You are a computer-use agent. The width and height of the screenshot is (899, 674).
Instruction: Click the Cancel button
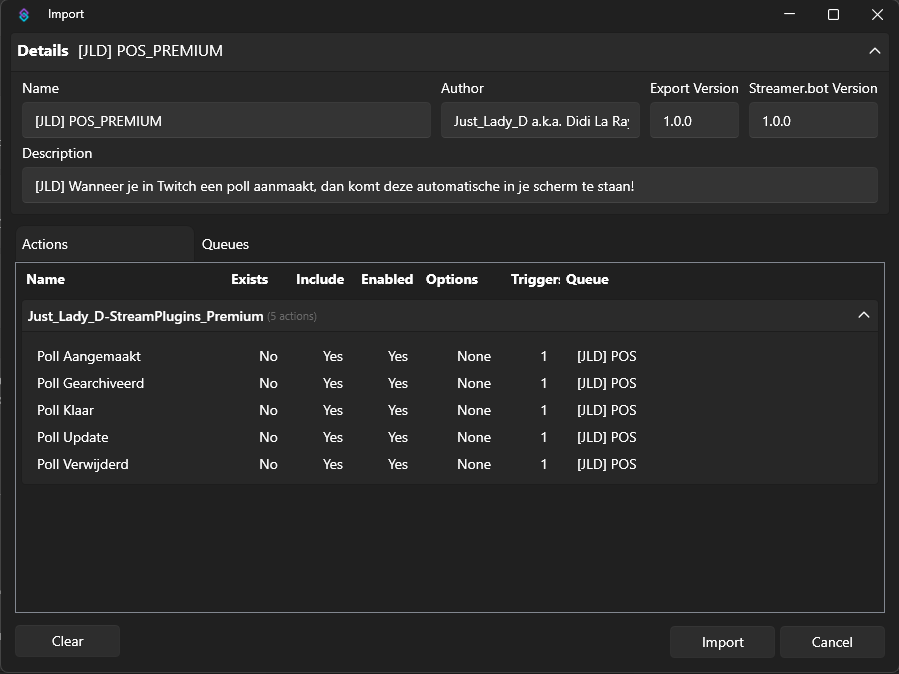(832, 641)
